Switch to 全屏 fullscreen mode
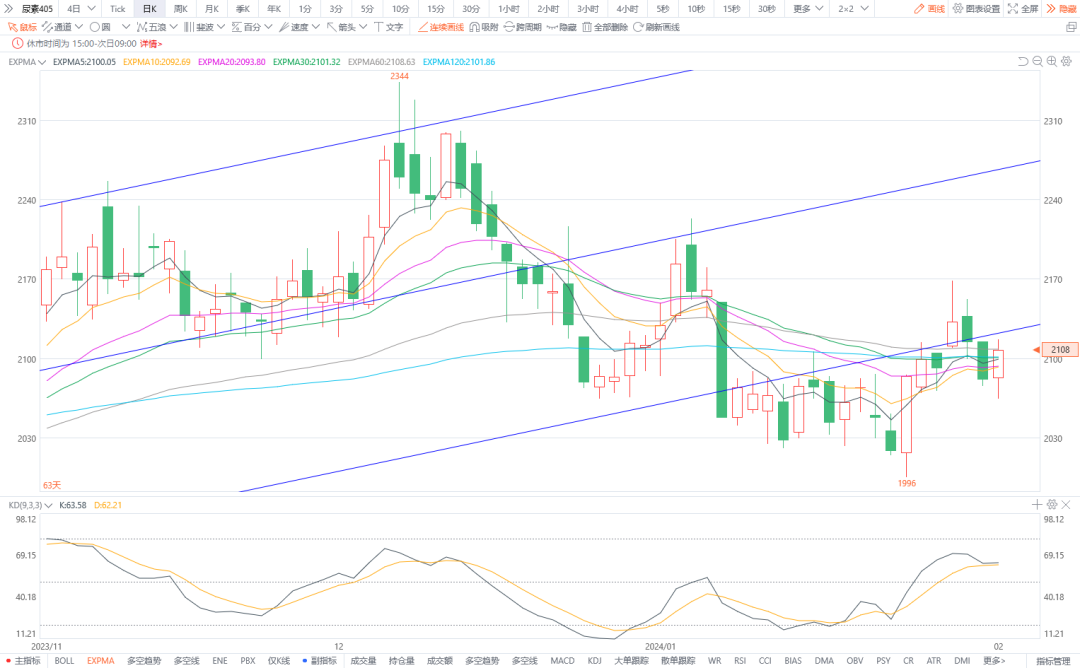 [x=1022, y=9]
